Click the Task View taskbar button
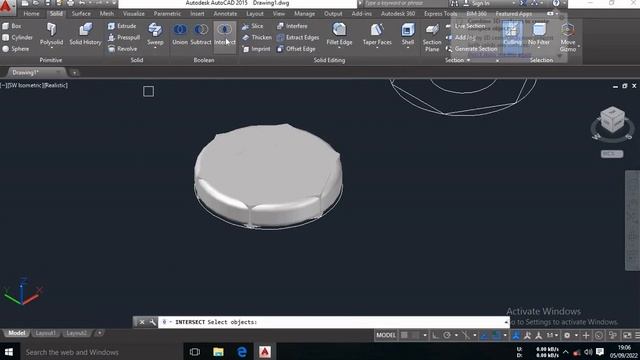Screen dimensions: 640x360 [x=195, y=352]
